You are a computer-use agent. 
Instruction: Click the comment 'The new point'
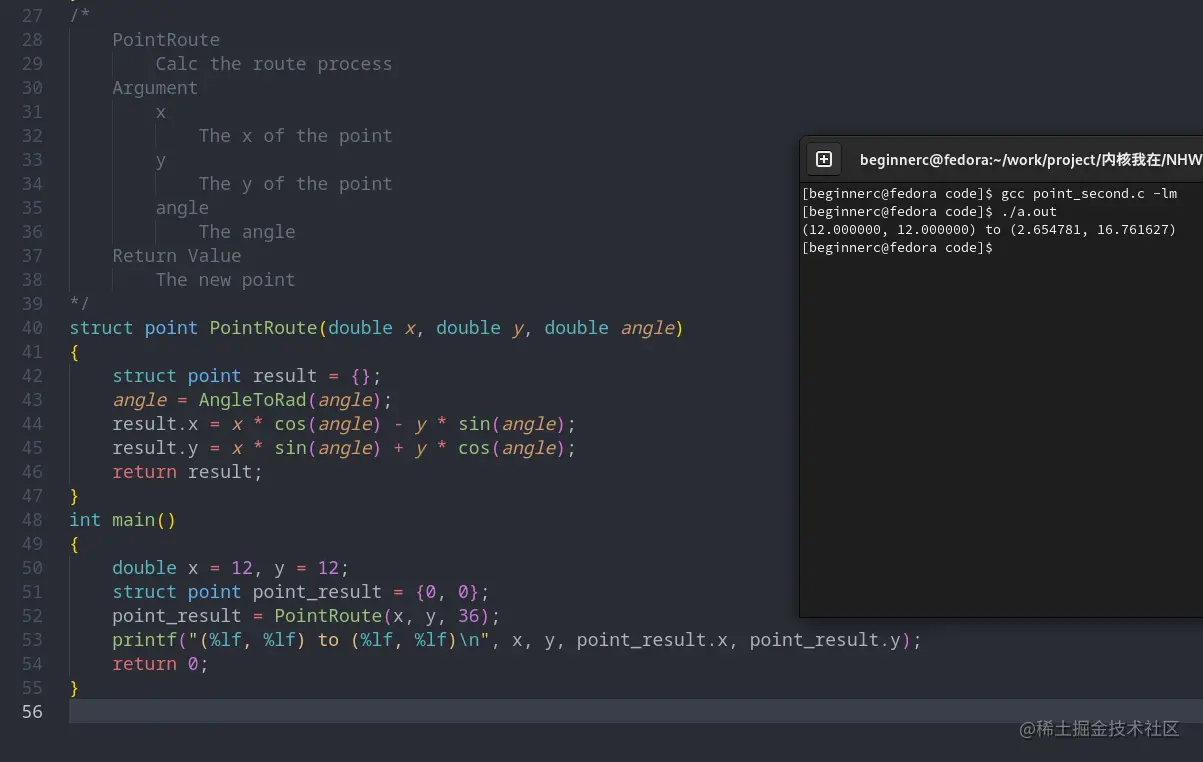point(226,280)
